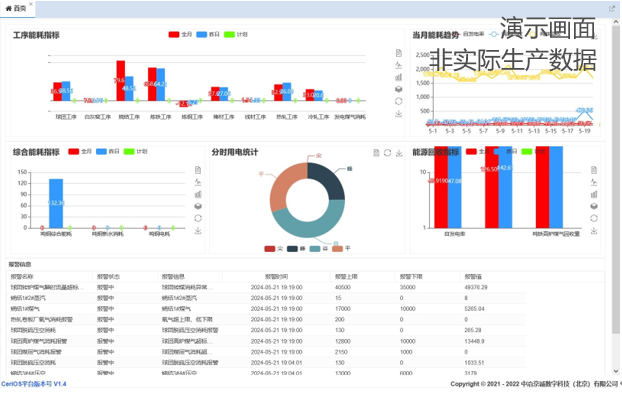Toggle blue line legend in 当月能耗趋势
The width and height of the screenshot is (622, 394).
point(494,34)
